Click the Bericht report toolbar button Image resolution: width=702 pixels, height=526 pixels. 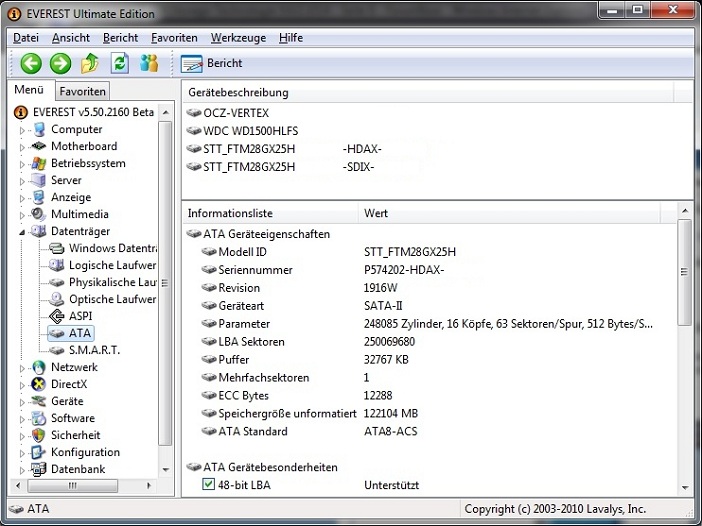(211, 63)
